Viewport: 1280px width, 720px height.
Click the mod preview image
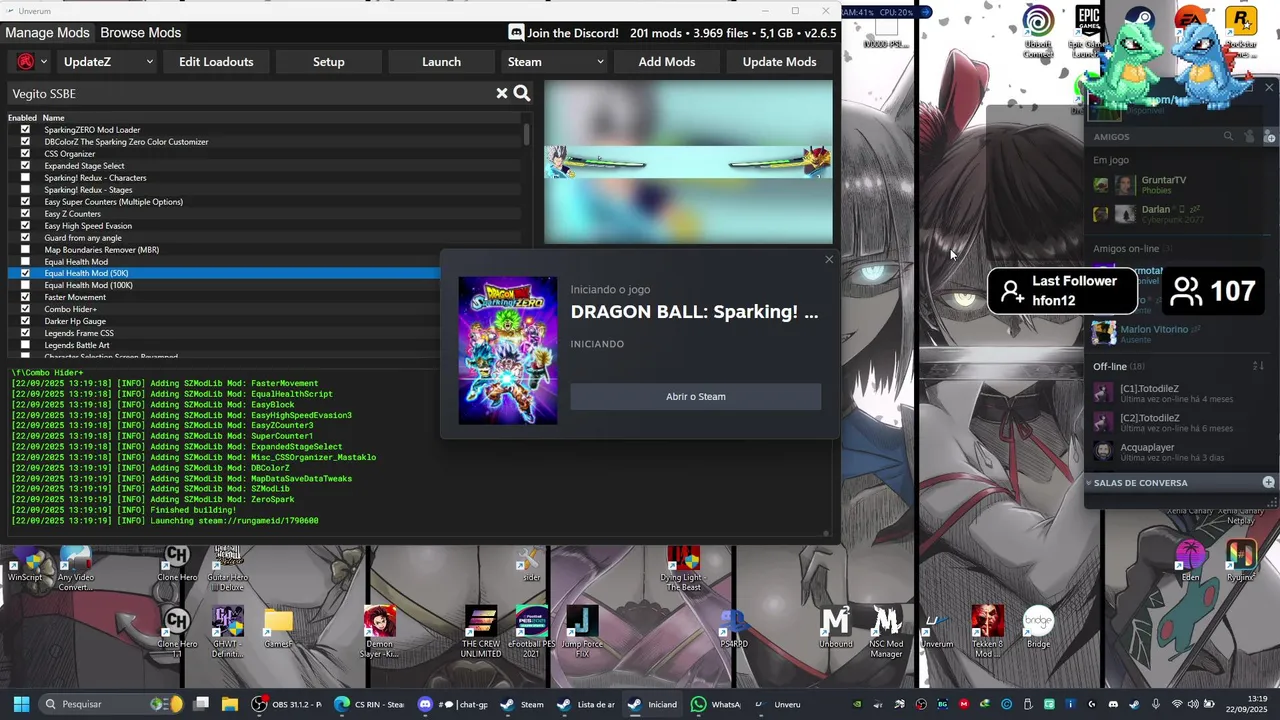[688, 162]
